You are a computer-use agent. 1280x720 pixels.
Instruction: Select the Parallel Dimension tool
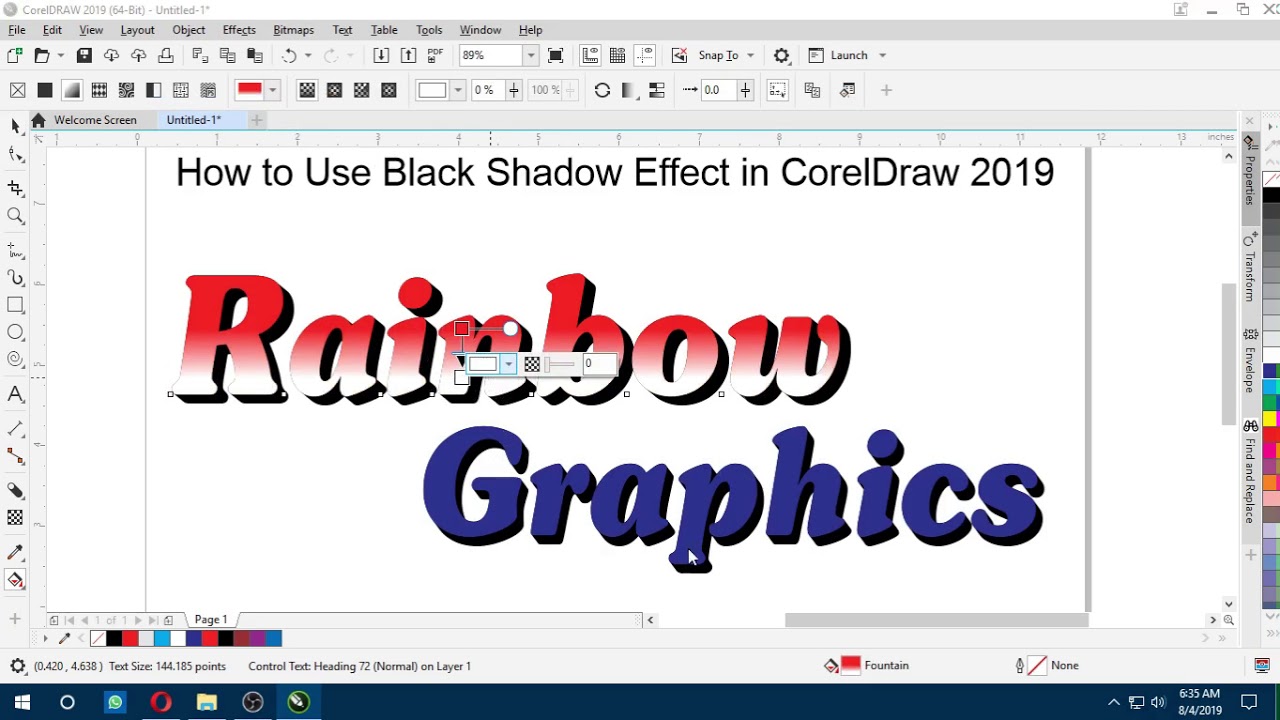click(x=15, y=428)
